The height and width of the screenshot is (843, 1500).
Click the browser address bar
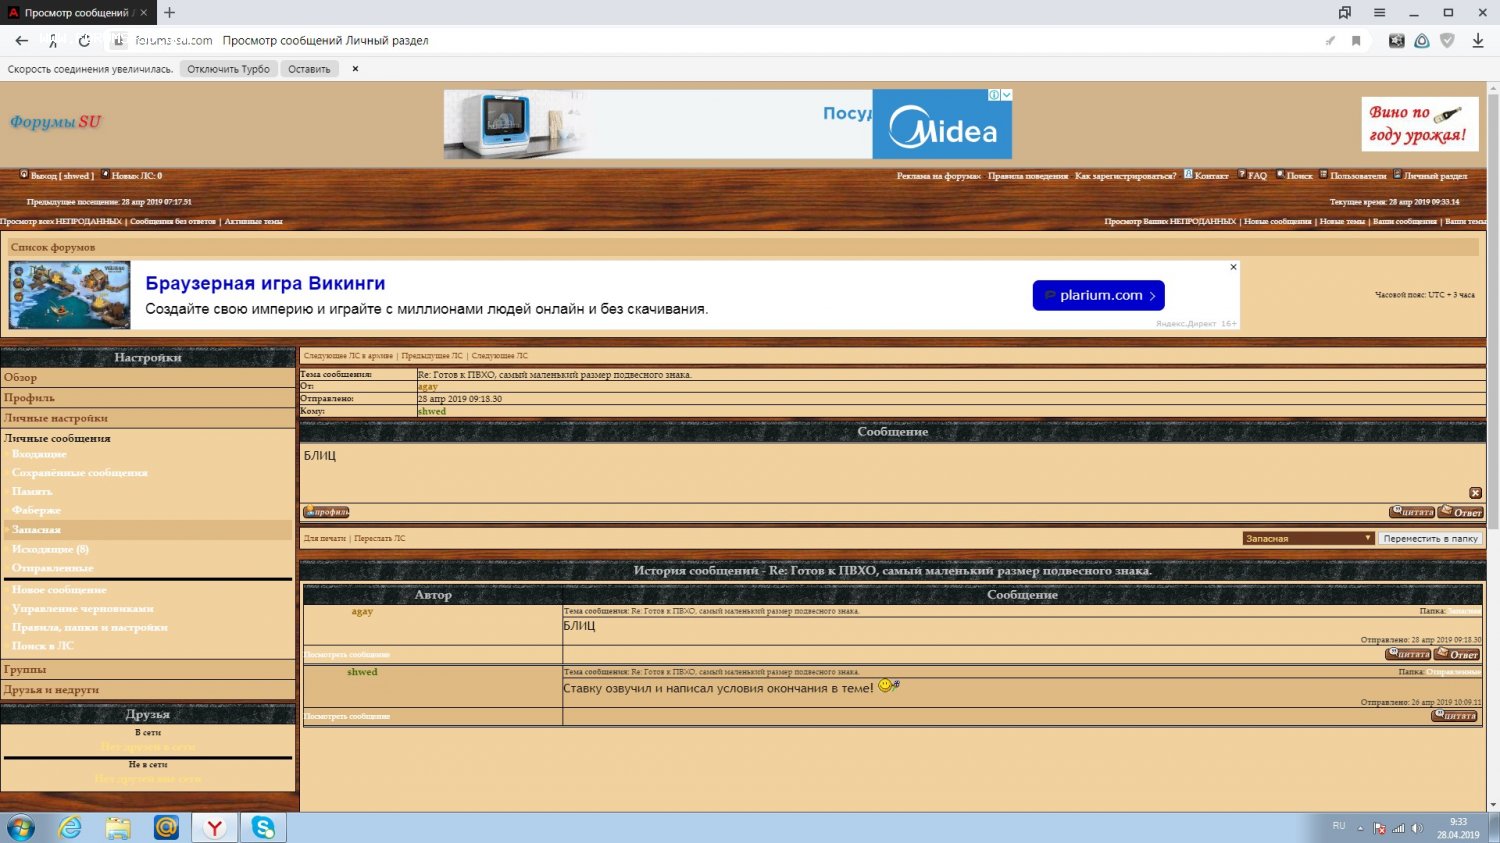[700, 41]
